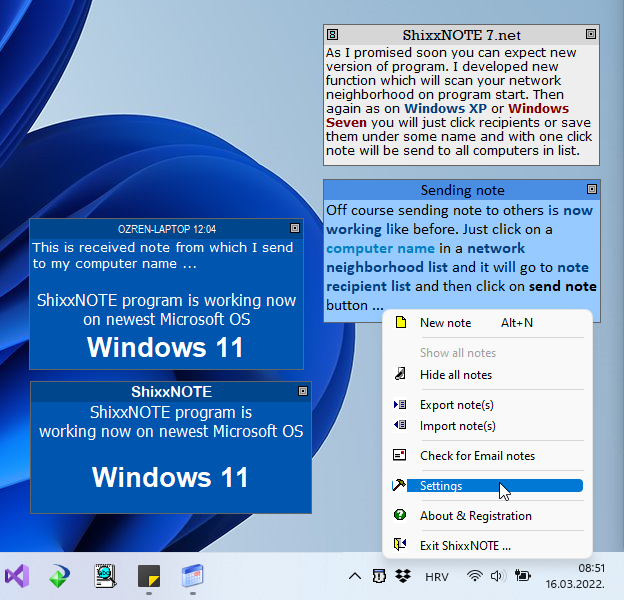Screen dimensions: 624x600
Task: Click the Export note(s) arrow icon
Action: click(400, 405)
